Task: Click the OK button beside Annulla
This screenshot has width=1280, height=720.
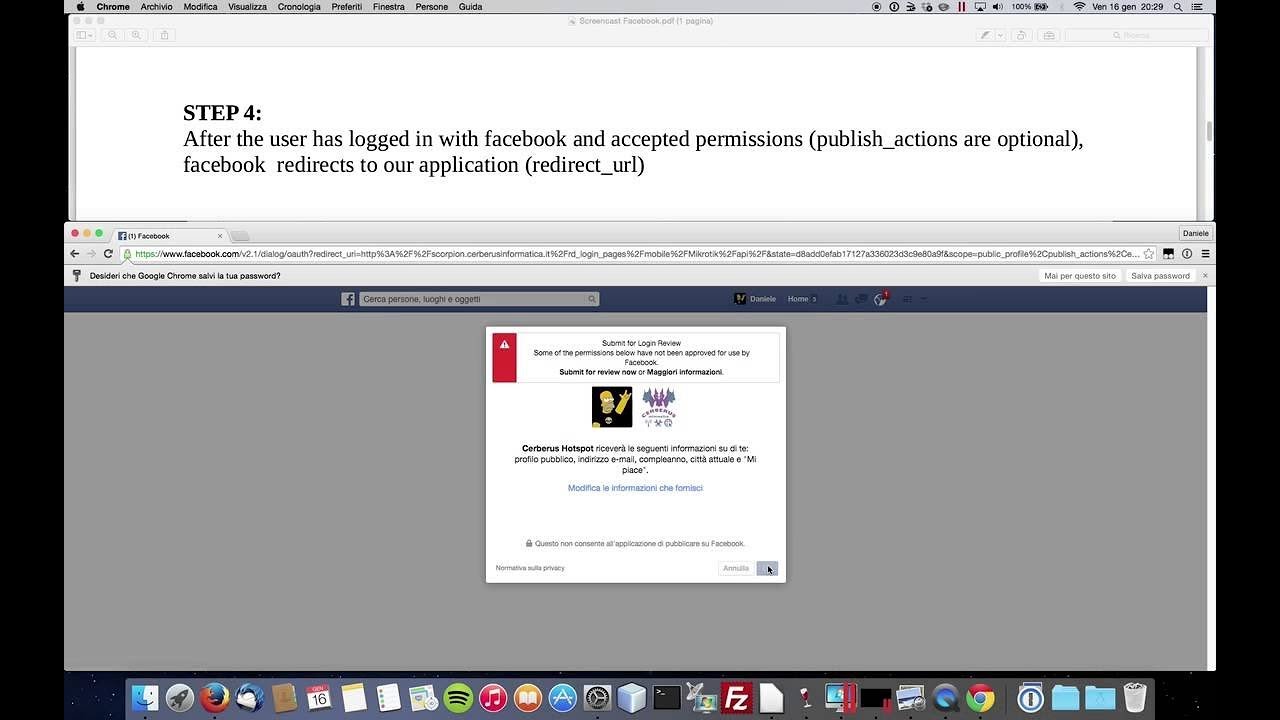Action: (x=767, y=568)
